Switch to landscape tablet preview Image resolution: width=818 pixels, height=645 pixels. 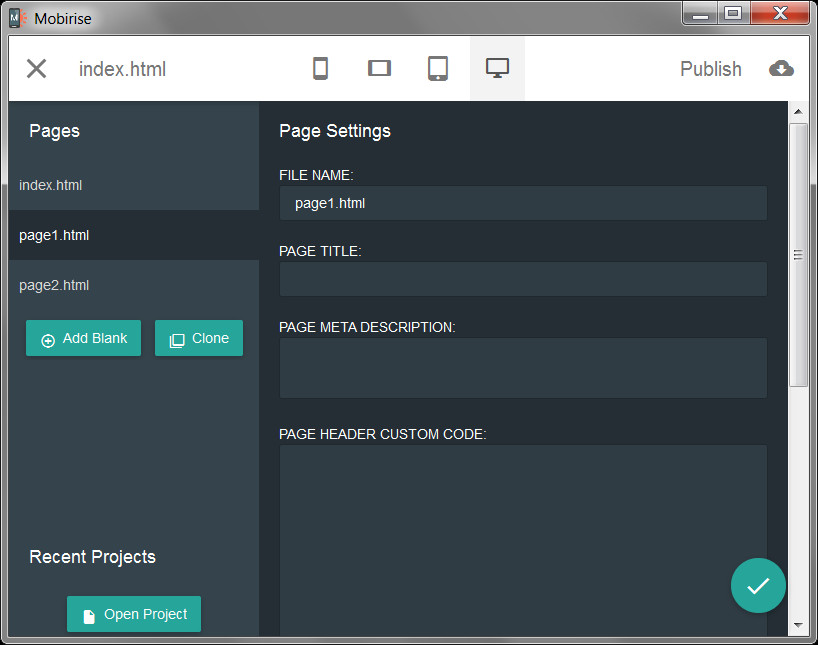[379, 69]
